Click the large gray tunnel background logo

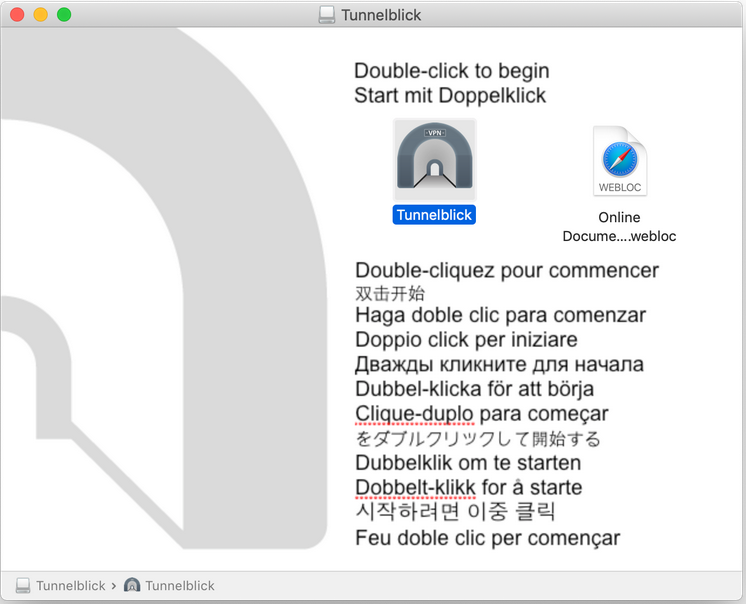click(x=150, y=300)
